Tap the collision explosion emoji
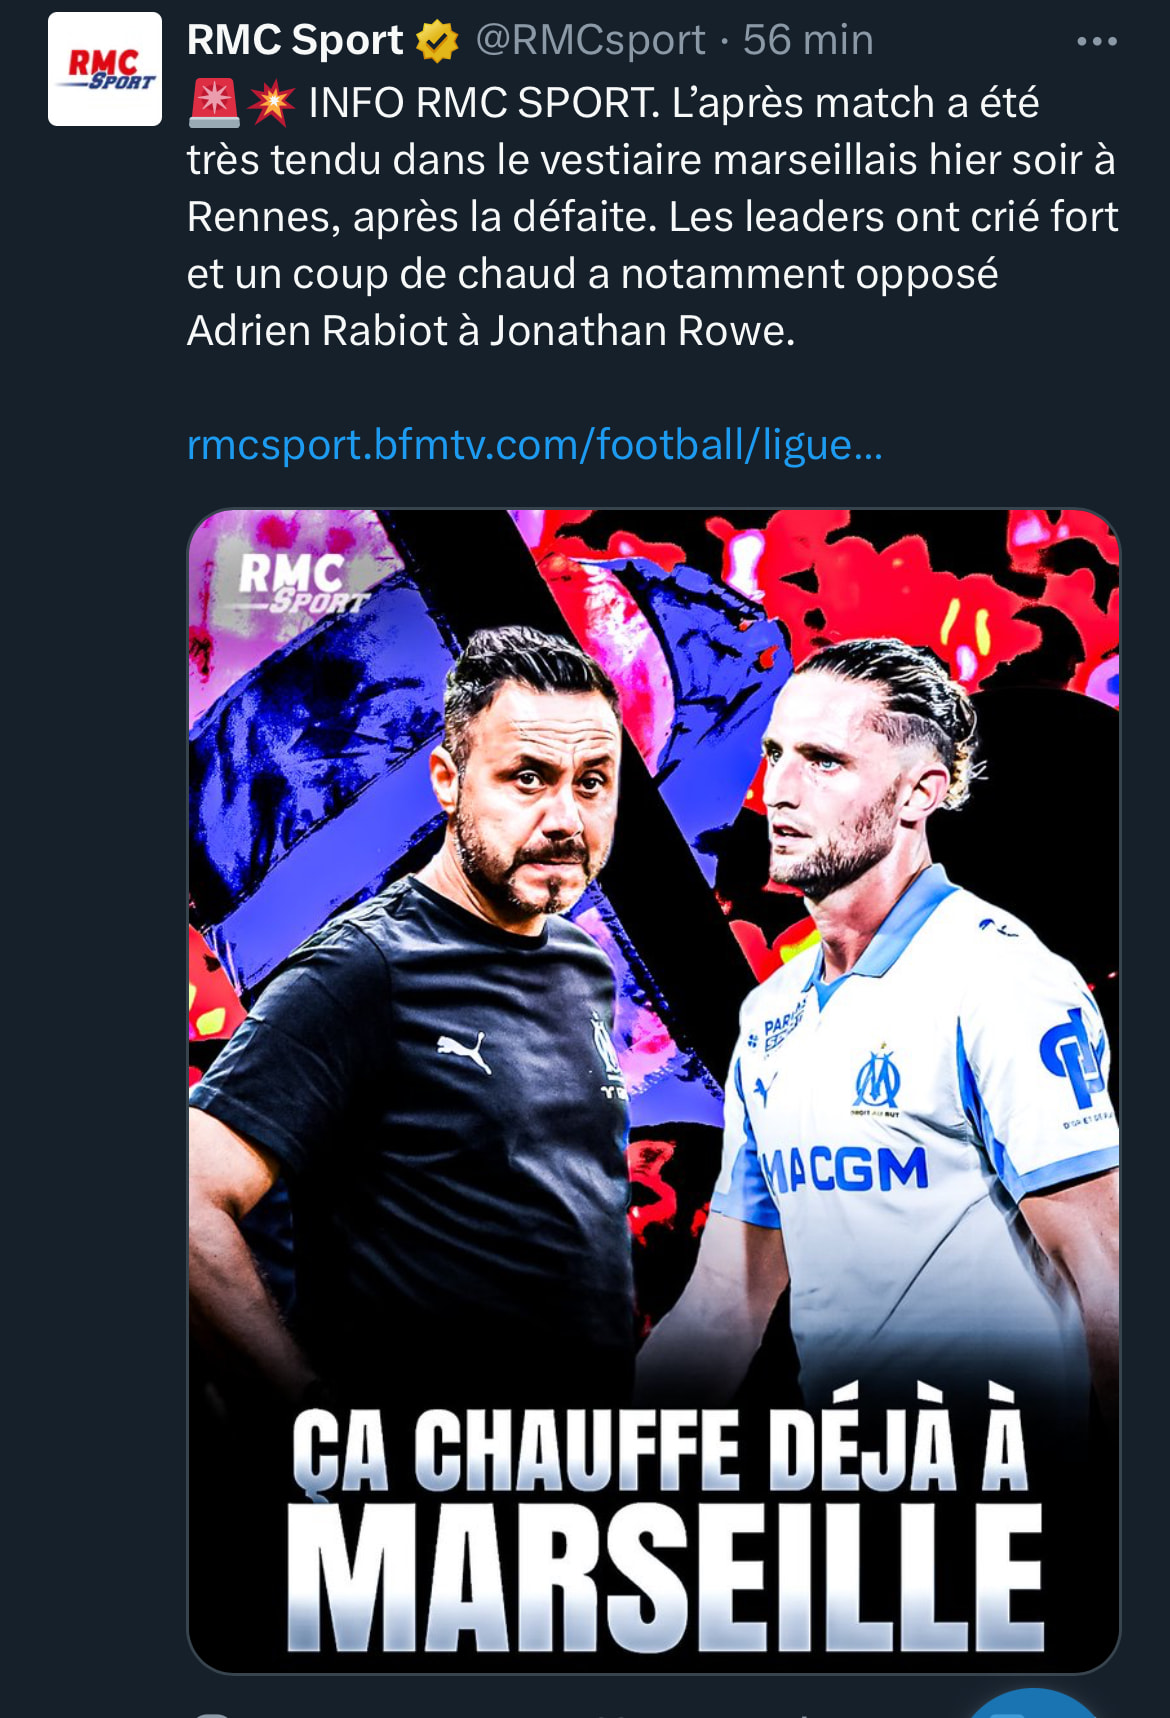The width and height of the screenshot is (1170, 1718). point(272,103)
